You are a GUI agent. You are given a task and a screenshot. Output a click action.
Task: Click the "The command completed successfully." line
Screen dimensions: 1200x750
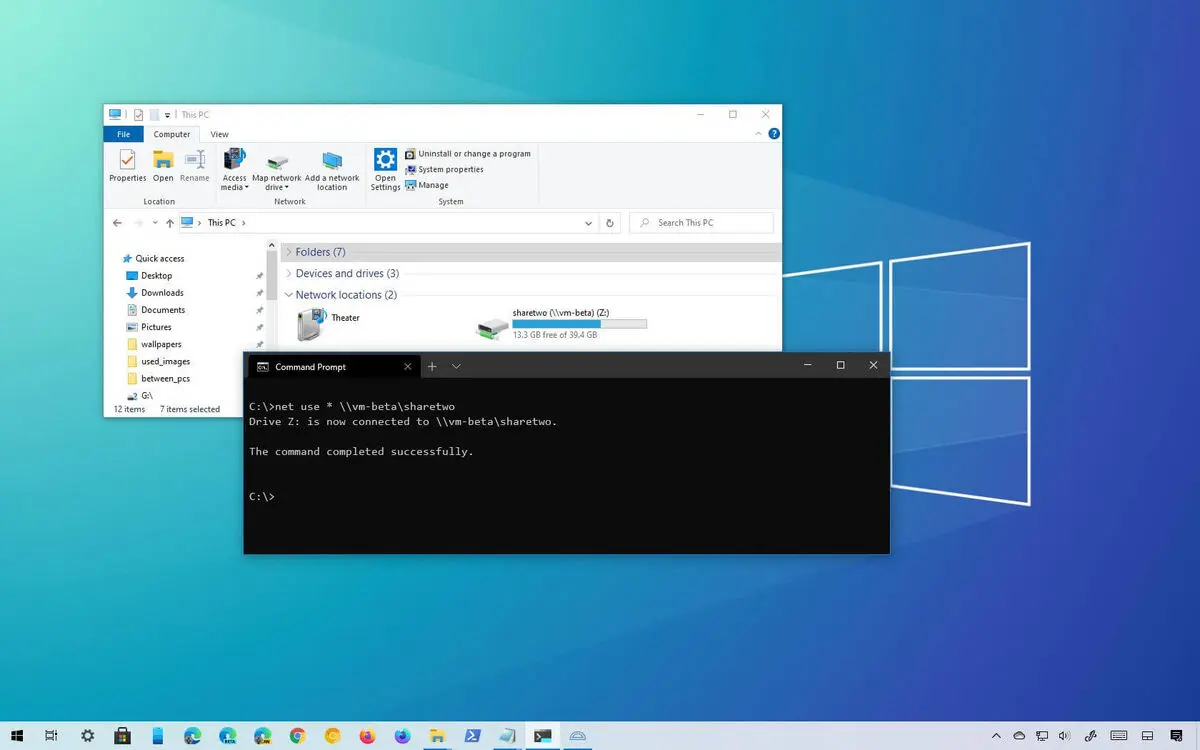[x=361, y=452]
